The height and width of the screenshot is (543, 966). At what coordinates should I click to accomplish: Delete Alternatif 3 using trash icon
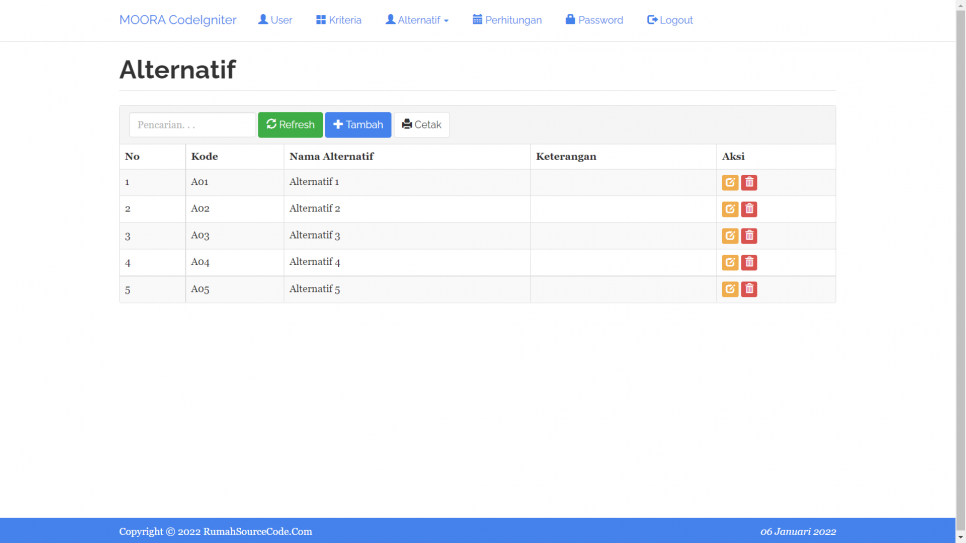pos(749,235)
